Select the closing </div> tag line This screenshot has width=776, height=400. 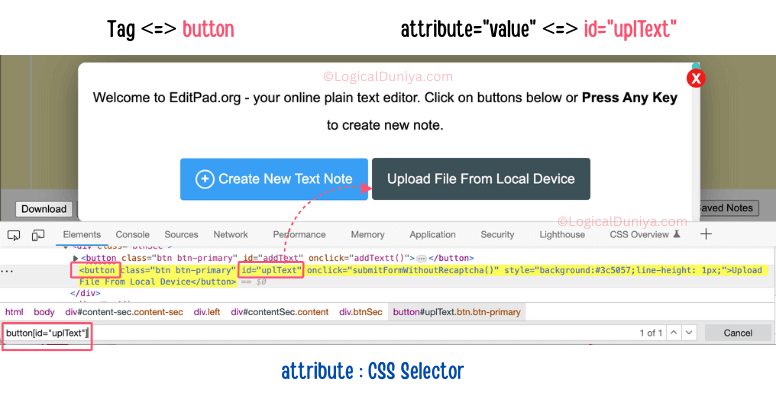(85, 293)
